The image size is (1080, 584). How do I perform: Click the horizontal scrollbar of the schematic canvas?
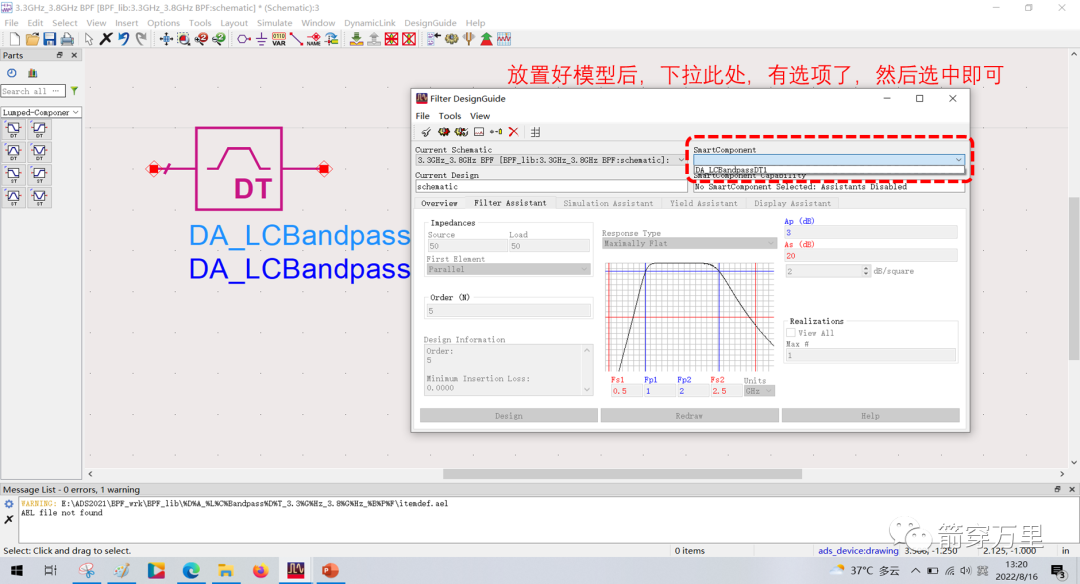pyautogui.click(x=622, y=474)
